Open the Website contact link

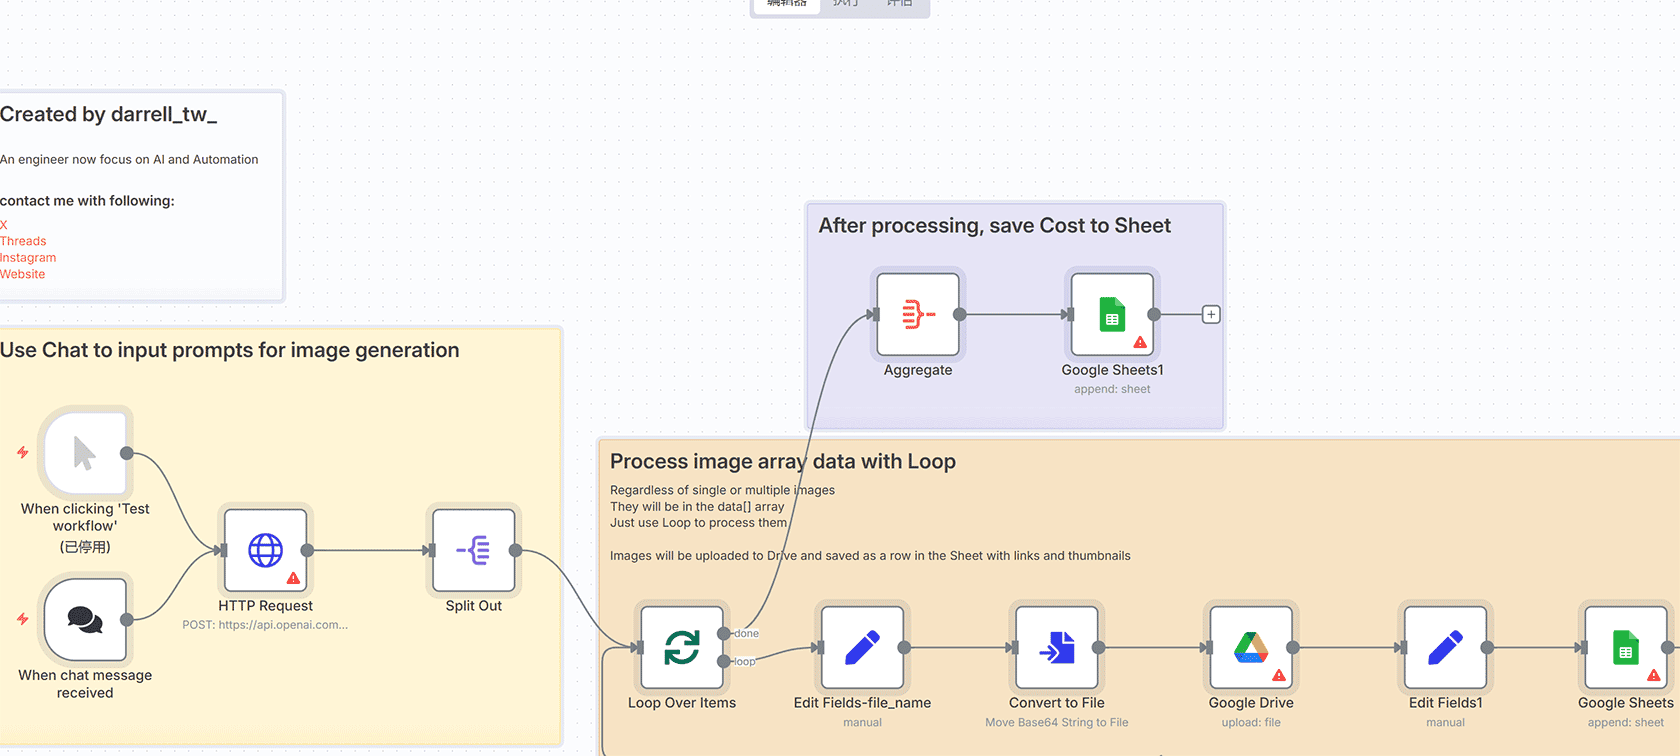click(23, 274)
